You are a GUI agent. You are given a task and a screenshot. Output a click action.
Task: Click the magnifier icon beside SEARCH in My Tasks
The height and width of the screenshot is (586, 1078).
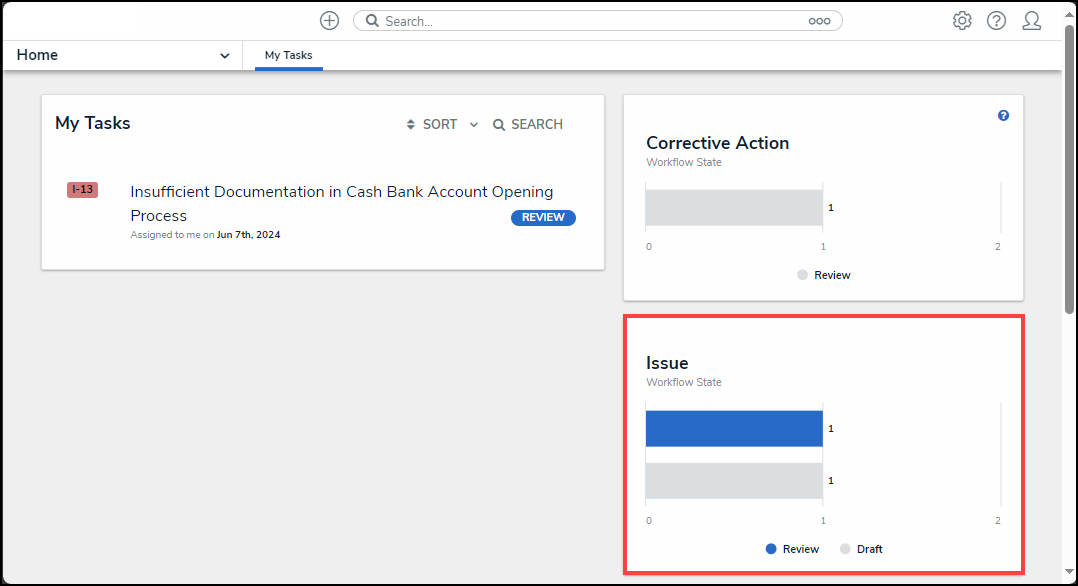coord(499,124)
